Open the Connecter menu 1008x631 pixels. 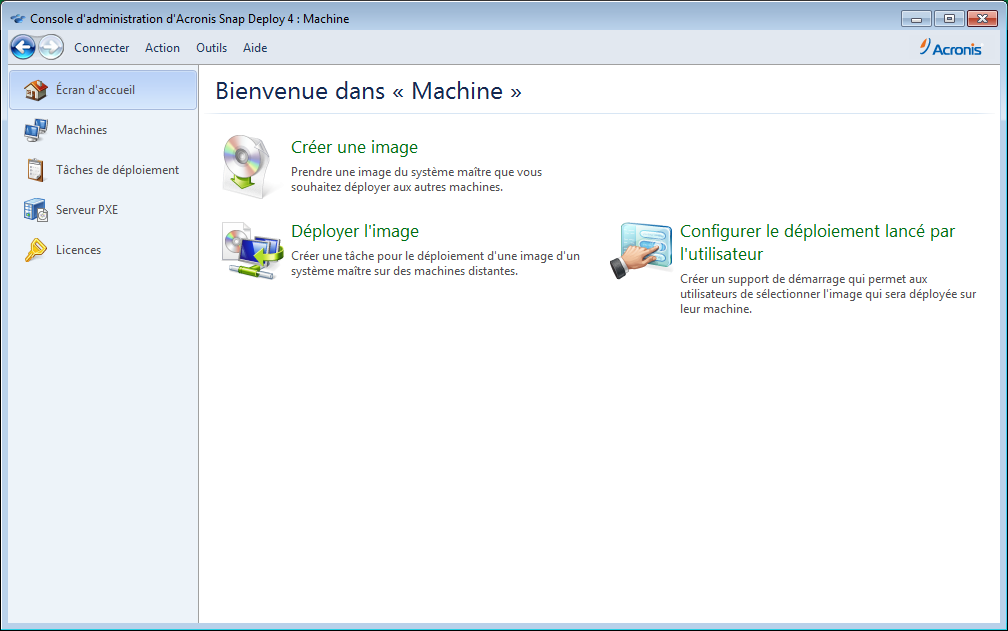click(102, 48)
